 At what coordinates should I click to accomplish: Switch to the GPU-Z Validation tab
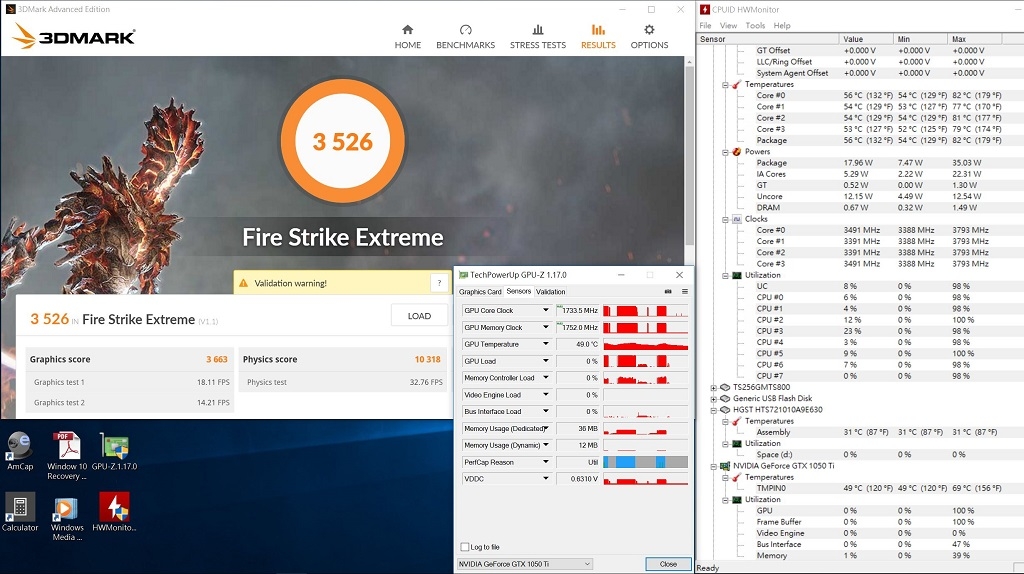551,292
